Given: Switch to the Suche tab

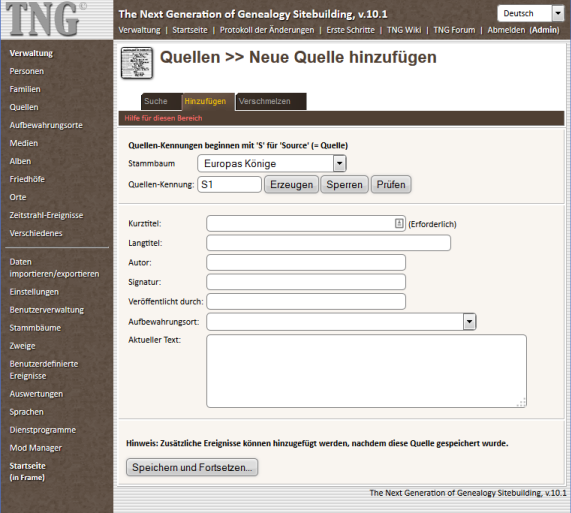Looking at the screenshot, I should pyautogui.click(x=161, y=101).
